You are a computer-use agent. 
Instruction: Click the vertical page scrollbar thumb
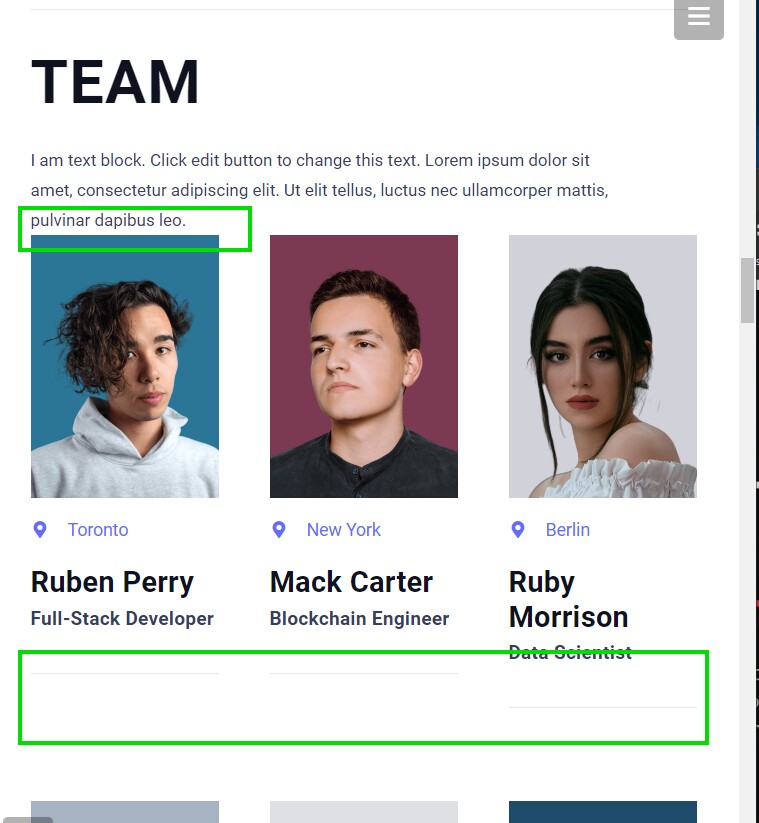[x=747, y=290]
